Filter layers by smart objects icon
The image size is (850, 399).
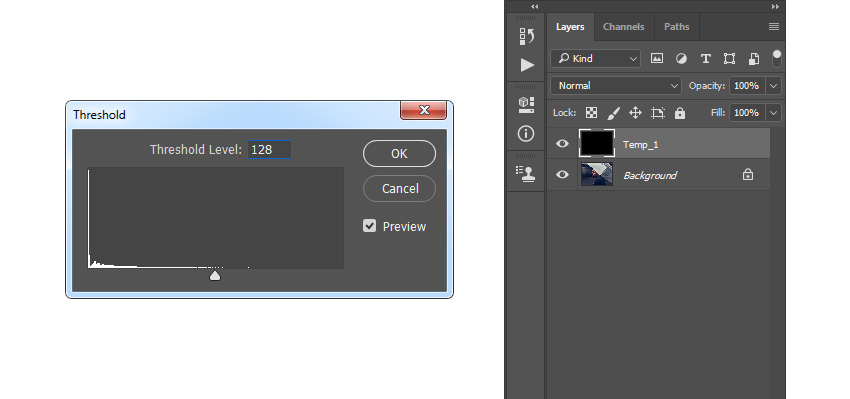point(754,59)
